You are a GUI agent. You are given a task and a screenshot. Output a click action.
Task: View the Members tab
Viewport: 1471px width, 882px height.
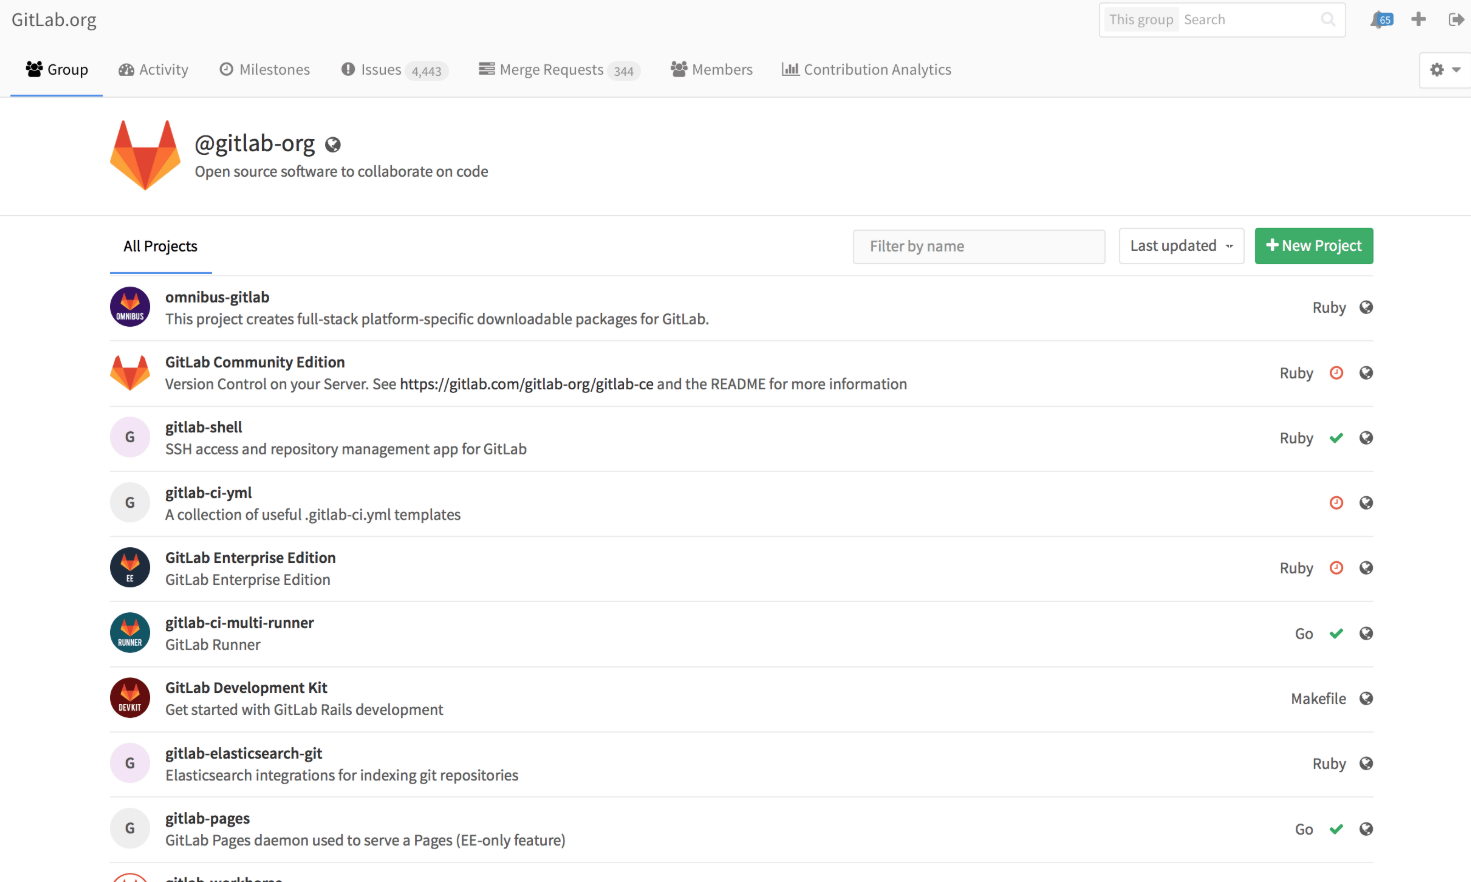[712, 70]
